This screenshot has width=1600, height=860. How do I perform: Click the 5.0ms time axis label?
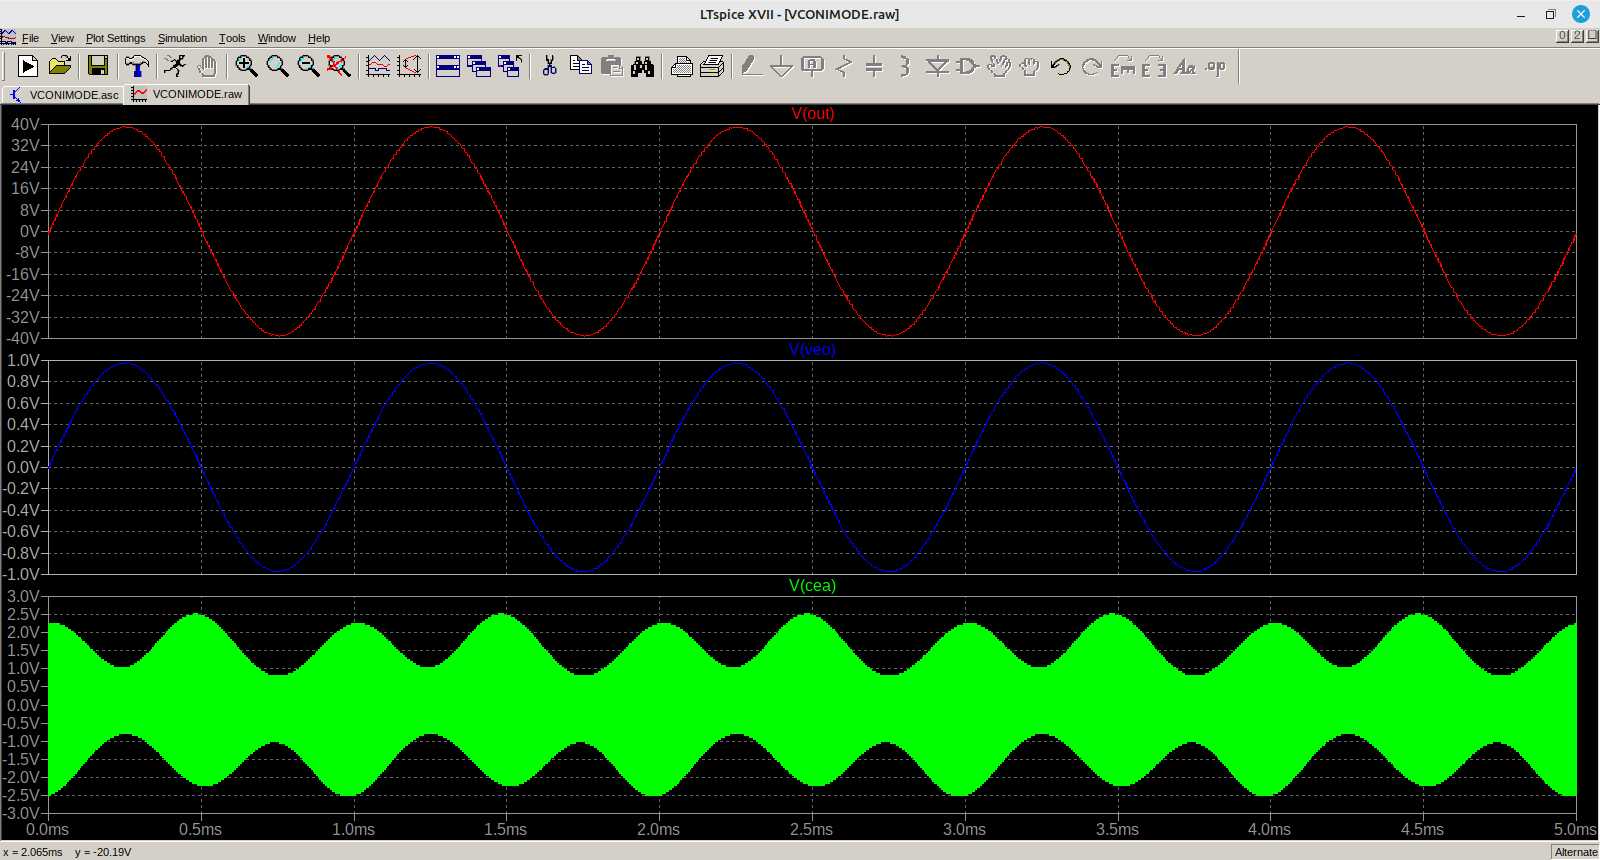click(1575, 830)
